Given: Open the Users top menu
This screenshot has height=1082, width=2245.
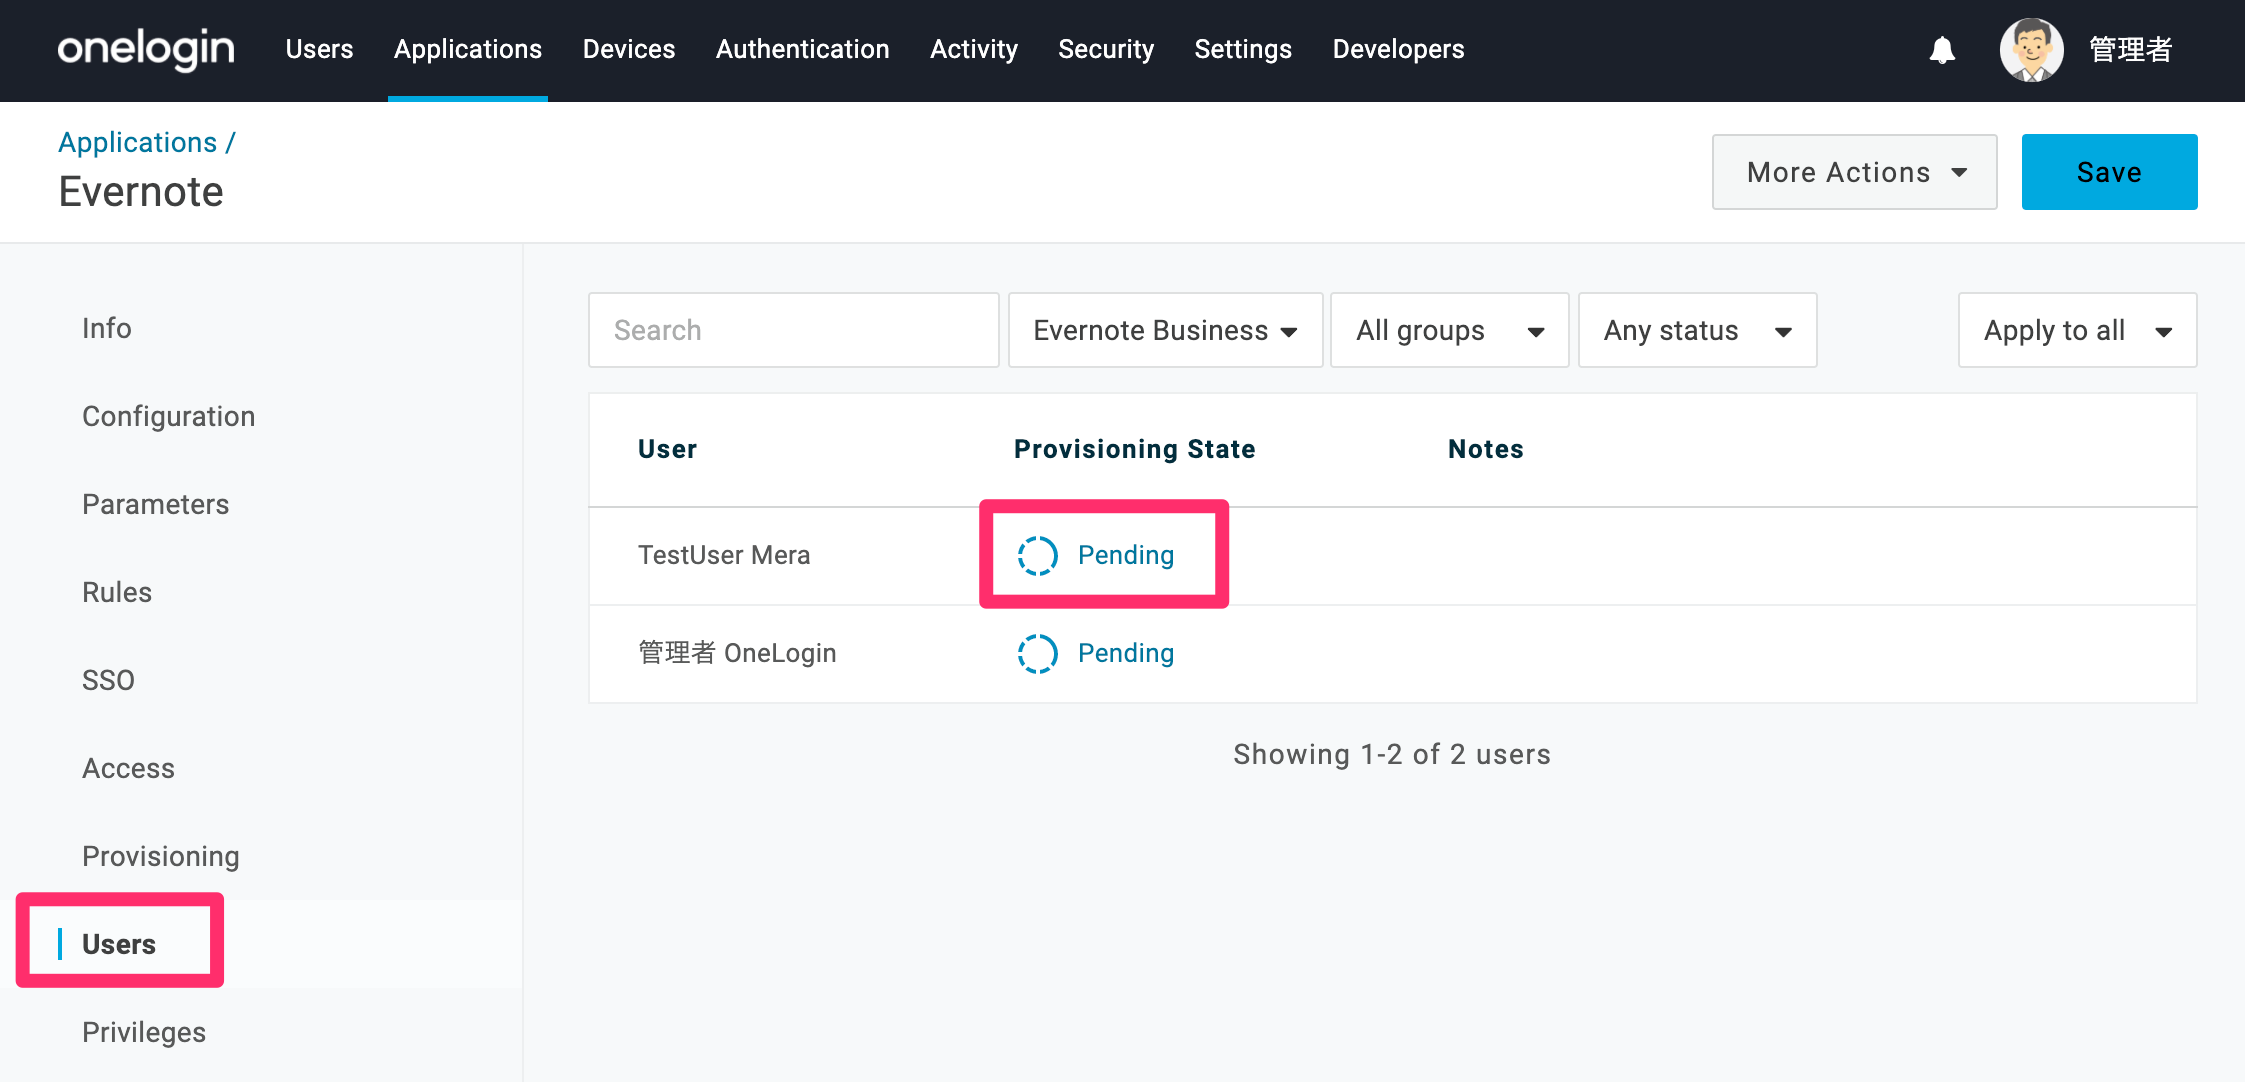Looking at the screenshot, I should [319, 49].
